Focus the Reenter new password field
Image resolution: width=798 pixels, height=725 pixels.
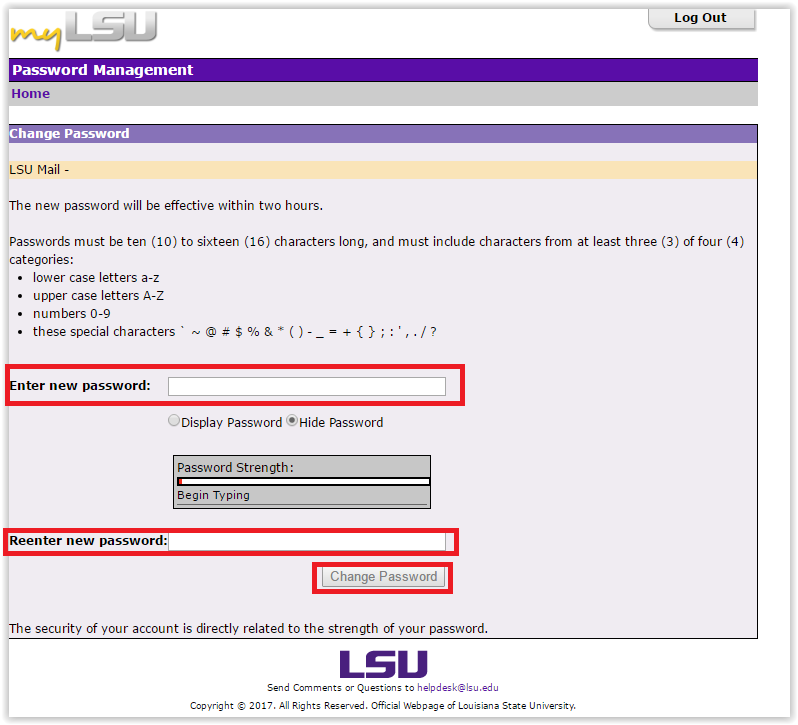pyautogui.click(x=307, y=541)
